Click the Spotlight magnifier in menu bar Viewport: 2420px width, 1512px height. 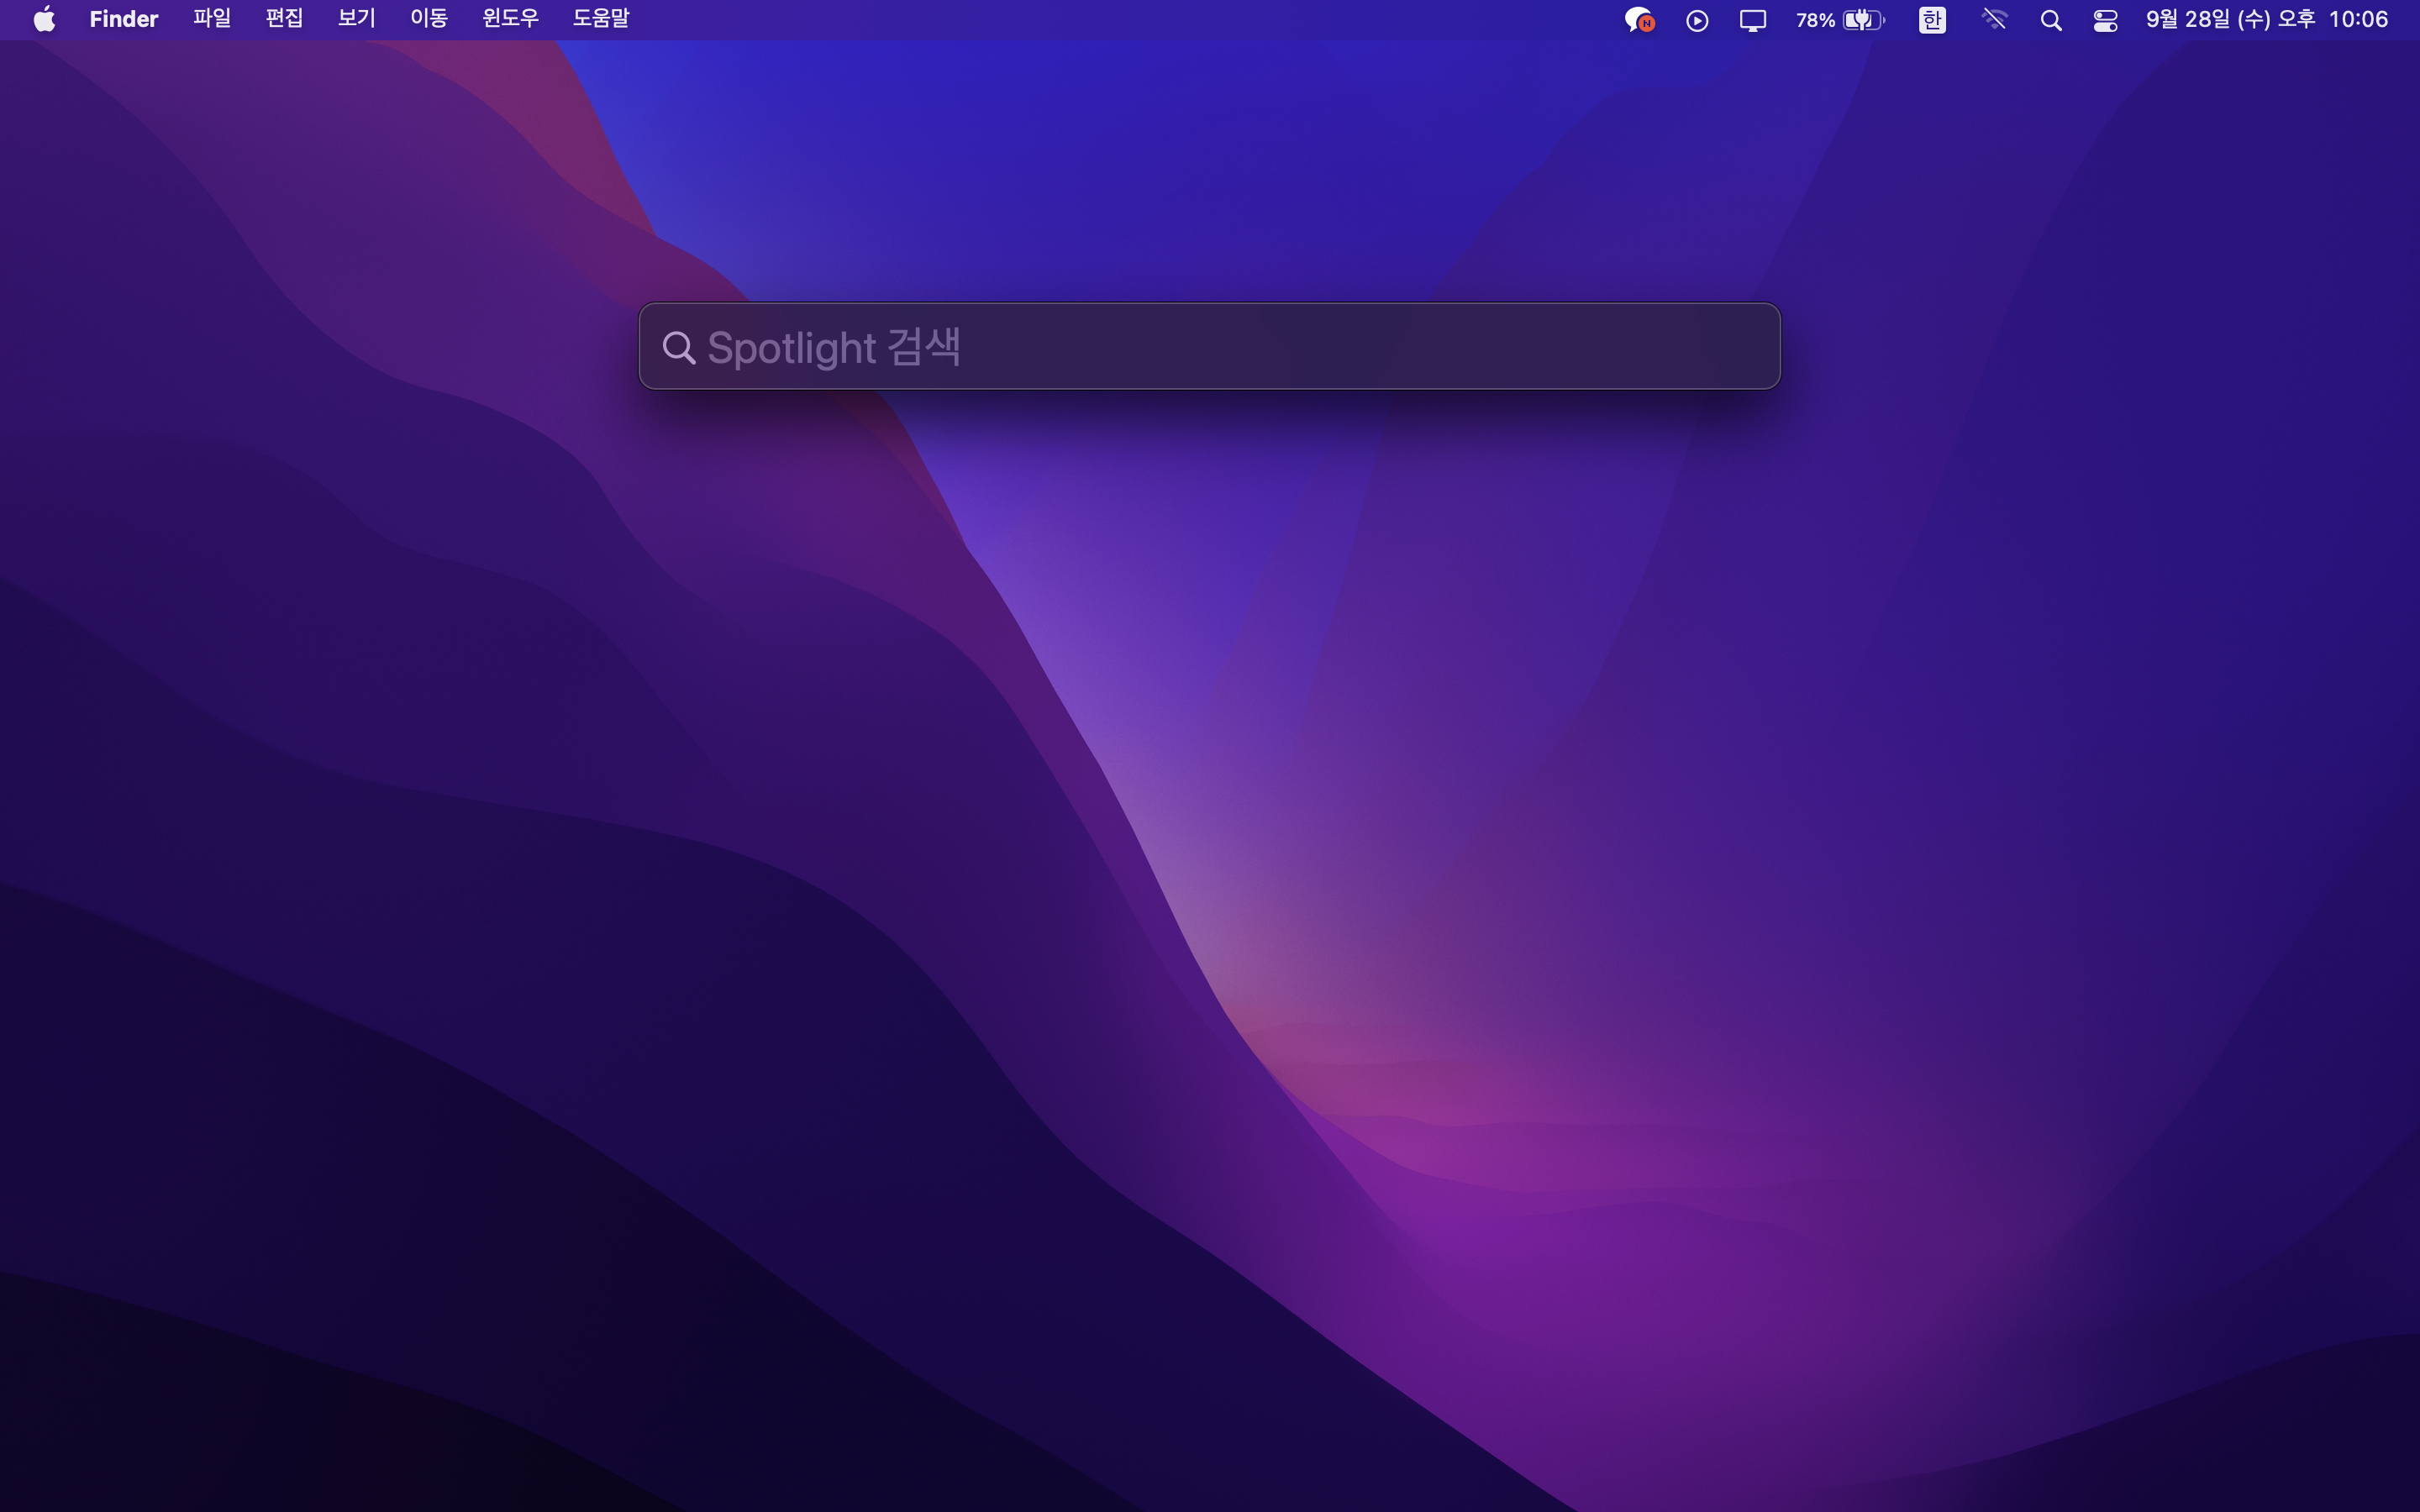coord(2050,20)
